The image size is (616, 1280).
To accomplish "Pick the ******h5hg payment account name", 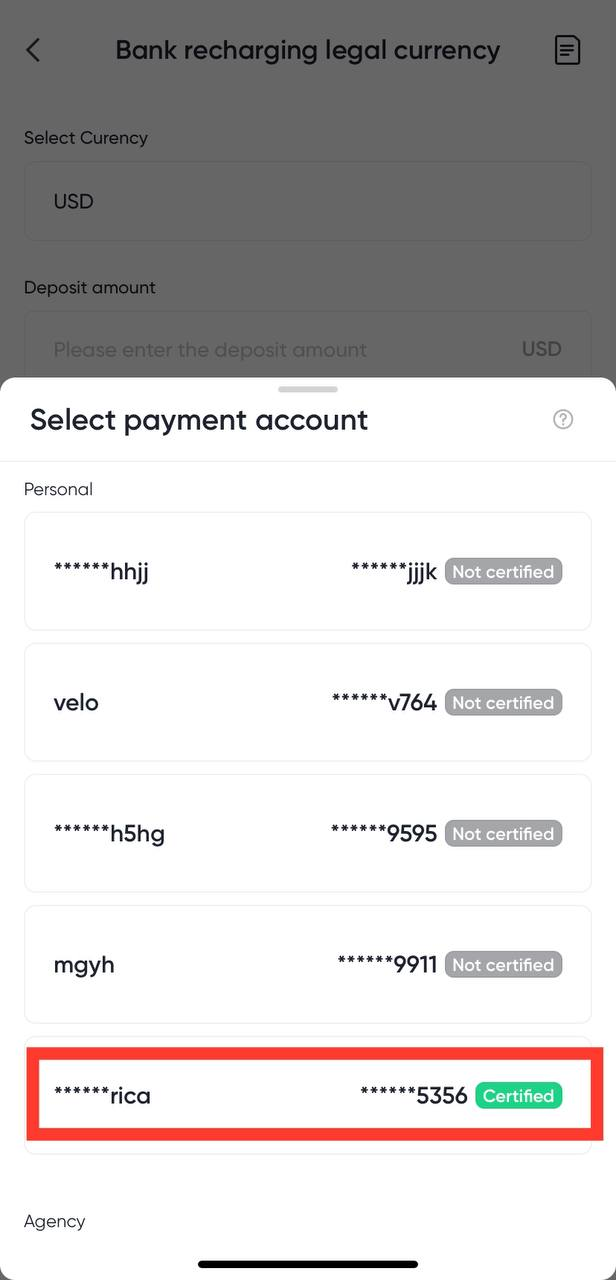I will click(109, 834).
